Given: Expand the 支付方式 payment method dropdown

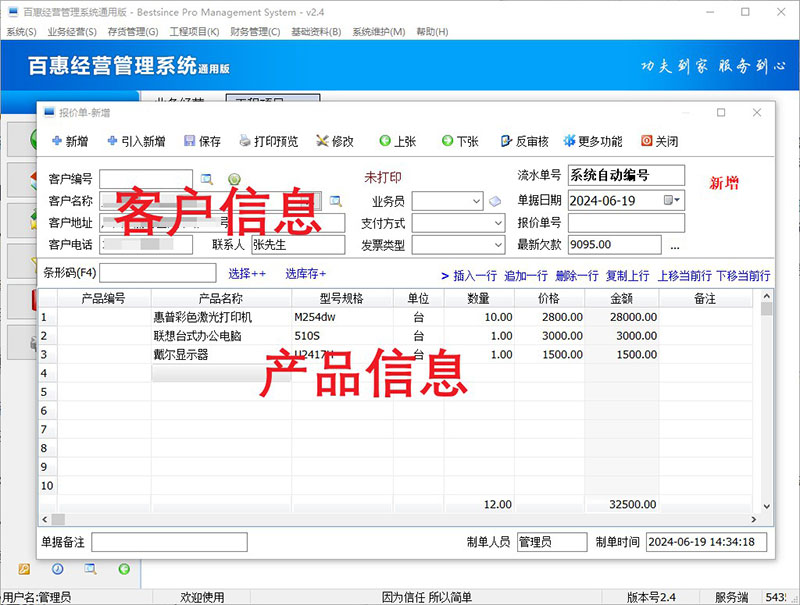Looking at the screenshot, I should tap(499, 223).
